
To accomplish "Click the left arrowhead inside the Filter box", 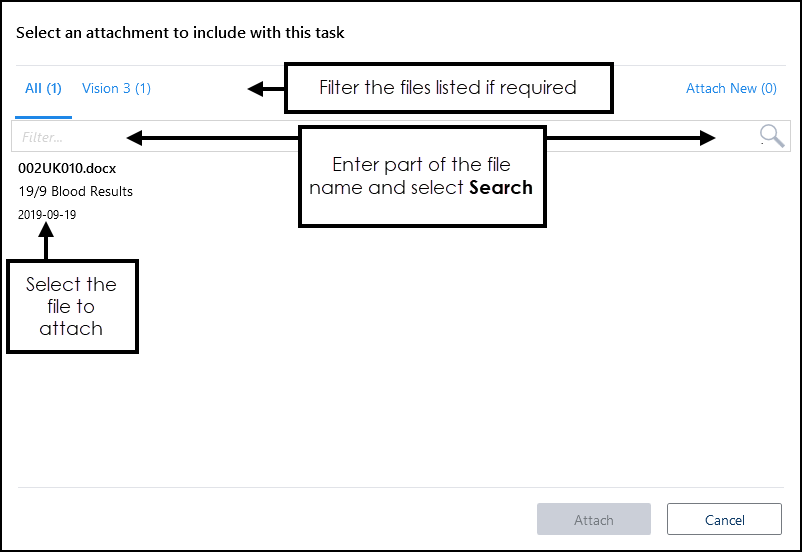I will click(134, 137).
